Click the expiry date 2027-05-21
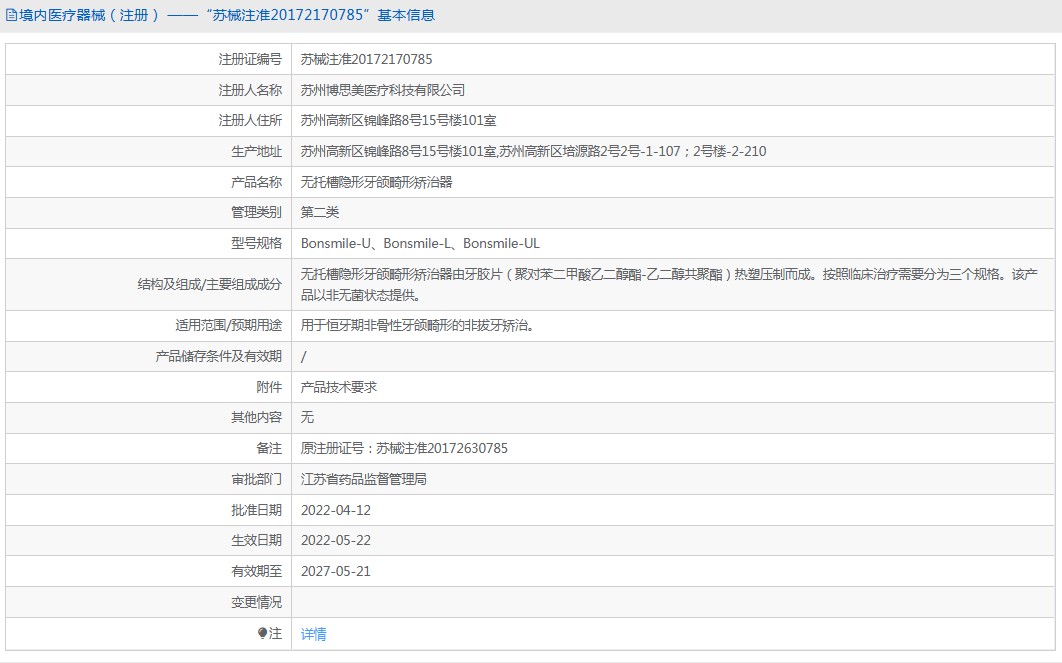Screen dimensions: 1062x663 (335, 571)
